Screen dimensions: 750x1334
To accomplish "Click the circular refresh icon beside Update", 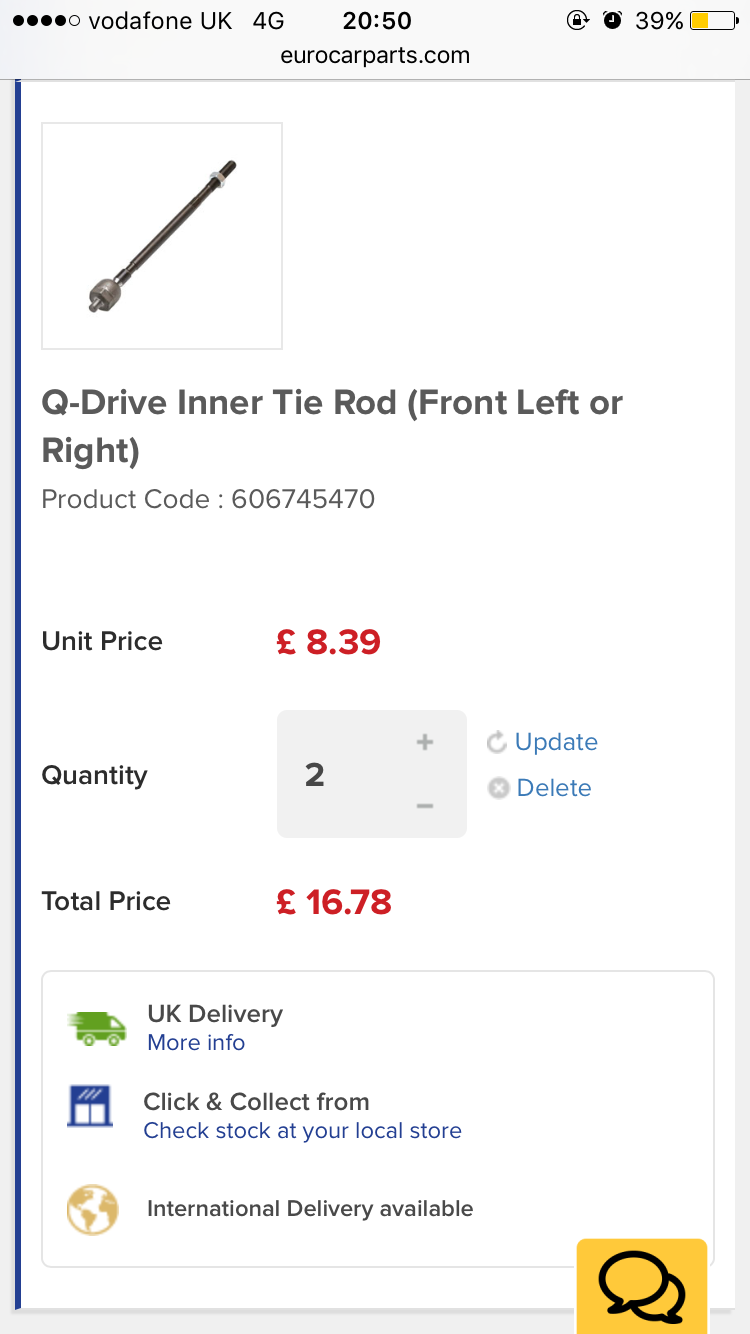I will [x=497, y=742].
